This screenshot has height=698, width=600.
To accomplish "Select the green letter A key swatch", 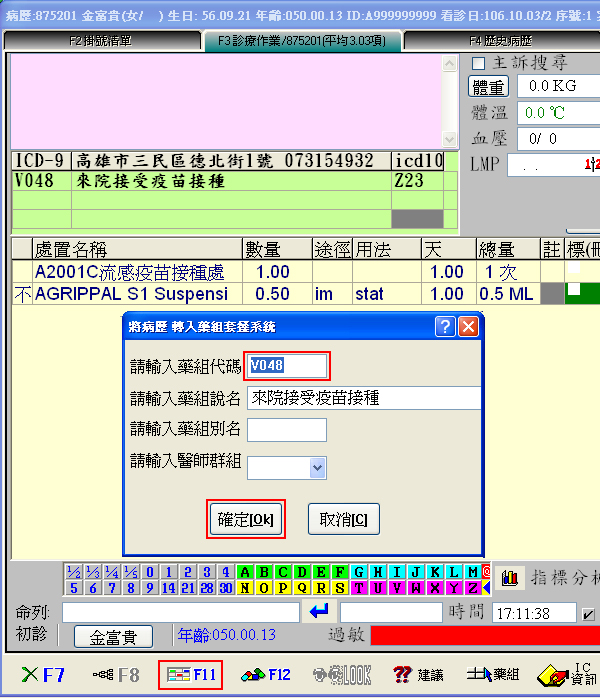I will (x=245, y=573).
